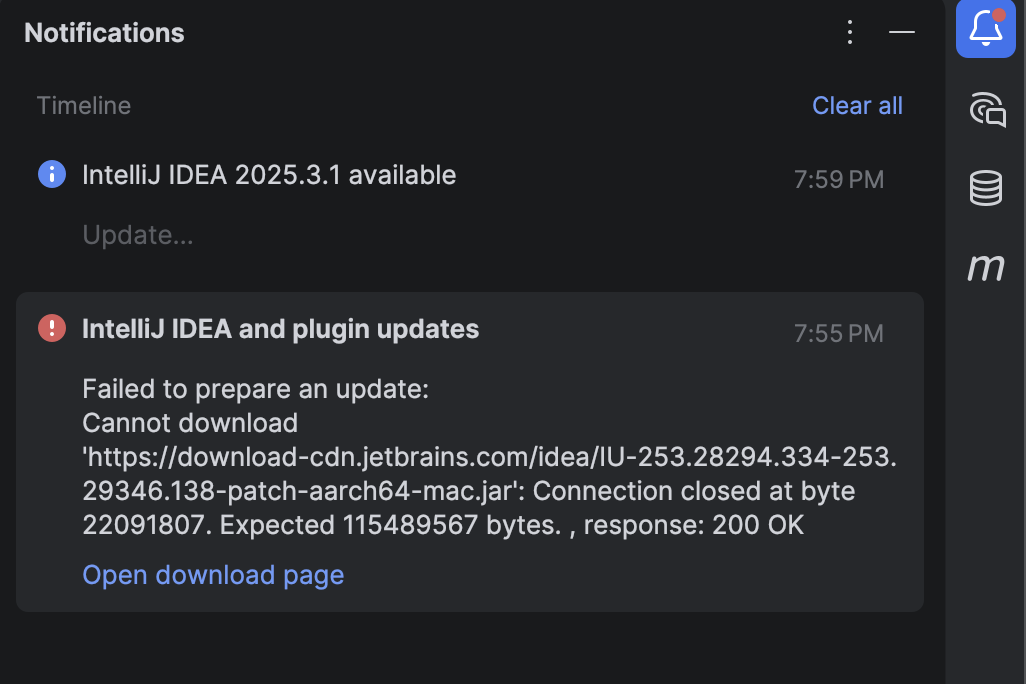Image resolution: width=1026 pixels, height=684 pixels.
Task: Open the notification options kebab menu
Action: [849, 32]
